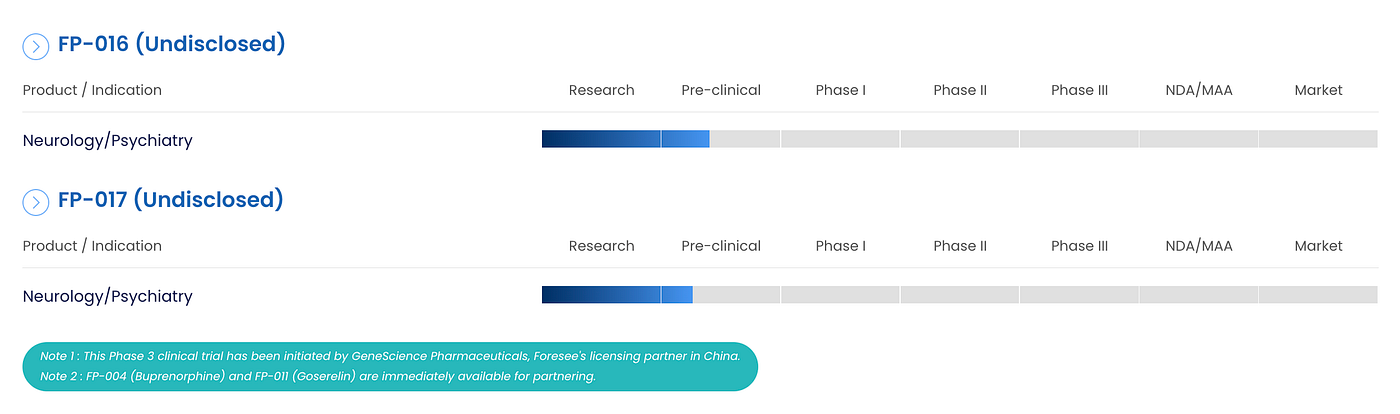Click FP-017 light blue Pre-clinical progress segment
Image resolution: width=1400 pixels, height=414 pixels.
tap(677, 295)
